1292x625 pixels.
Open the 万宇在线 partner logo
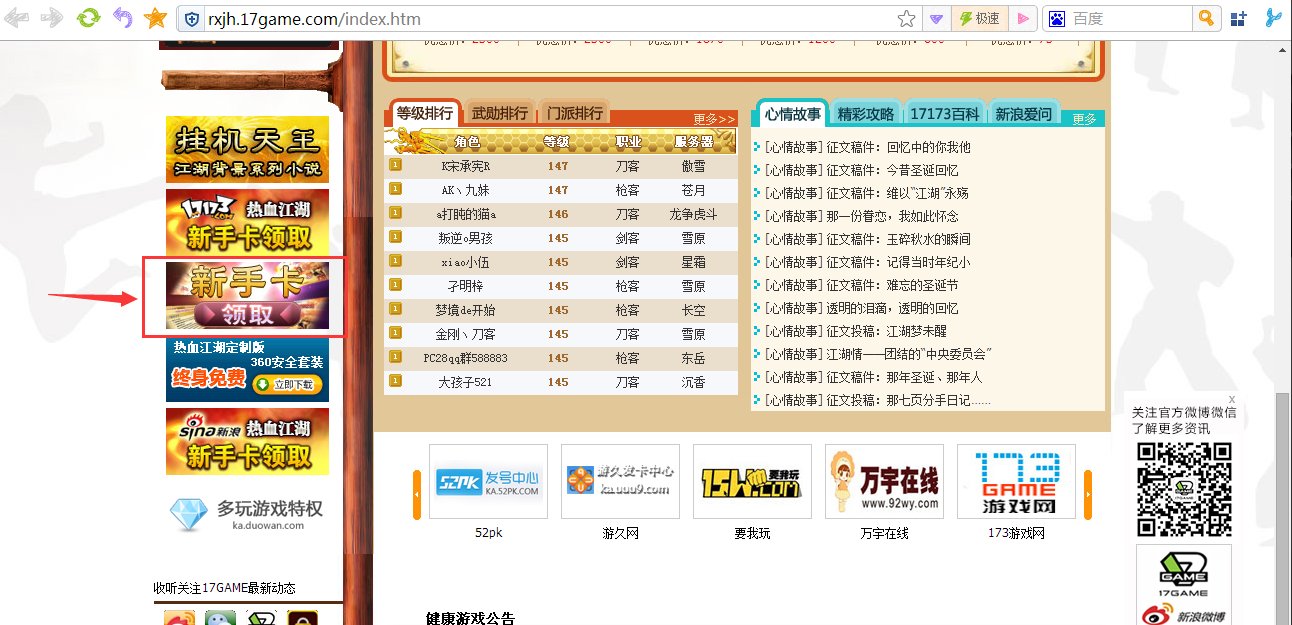884,482
